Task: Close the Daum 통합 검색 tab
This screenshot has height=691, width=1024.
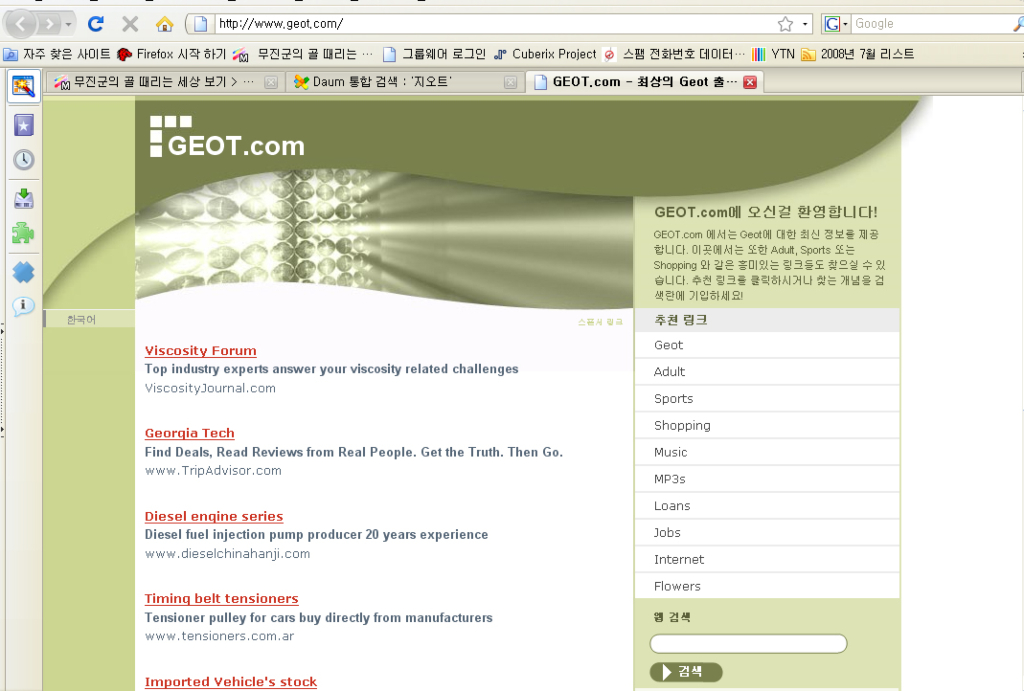Action: (x=511, y=82)
